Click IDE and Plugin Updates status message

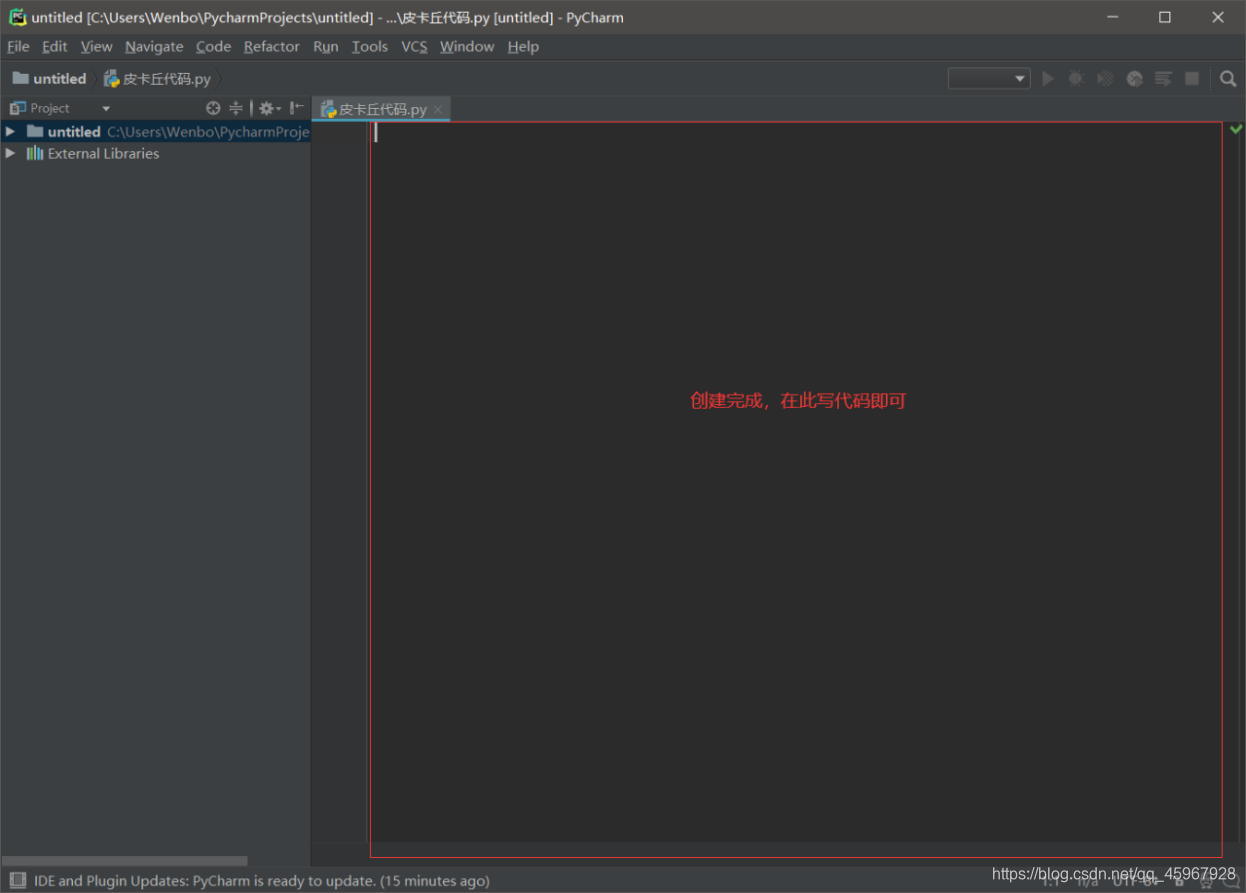pos(262,881)
